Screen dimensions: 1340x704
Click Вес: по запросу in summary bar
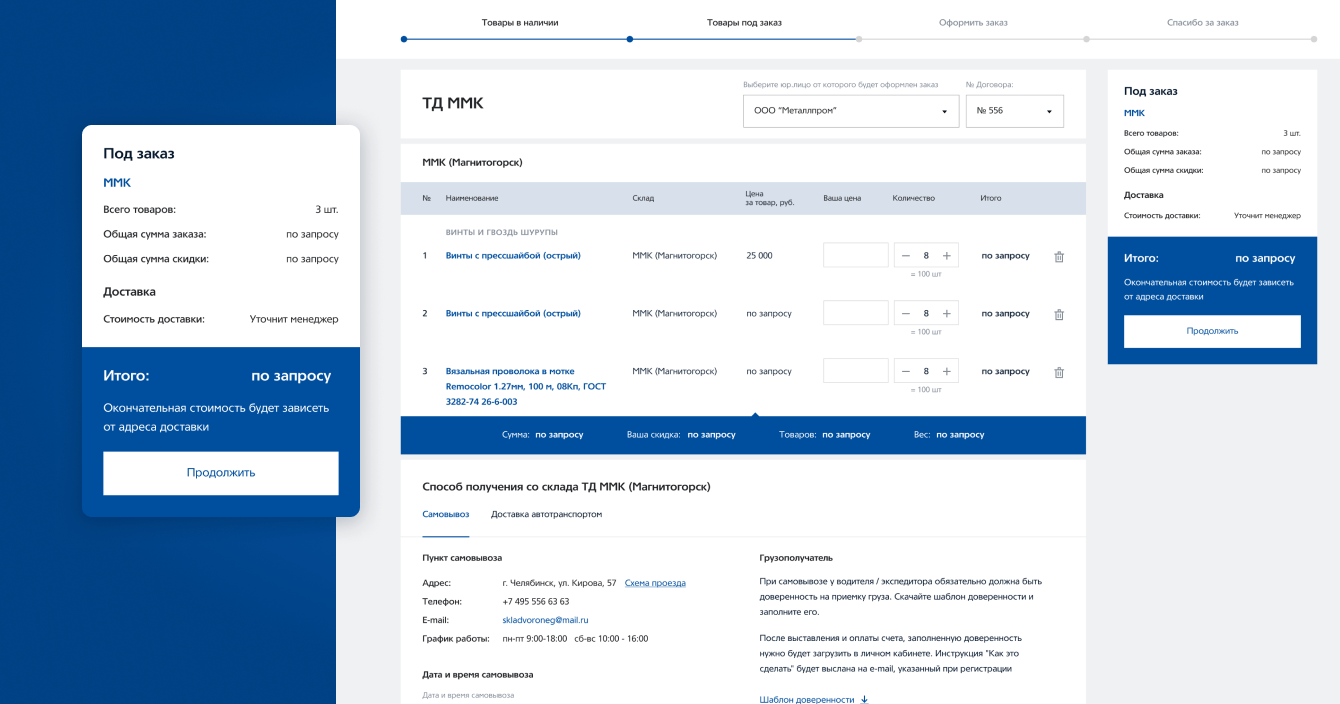949,435
